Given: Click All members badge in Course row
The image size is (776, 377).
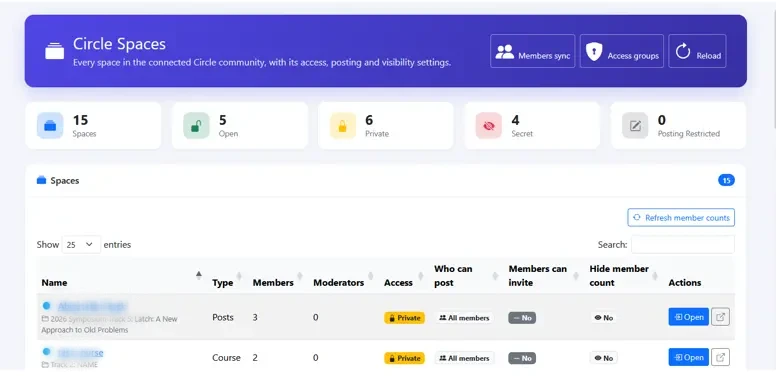Looking at the screenshot, I should coord(464,358).
